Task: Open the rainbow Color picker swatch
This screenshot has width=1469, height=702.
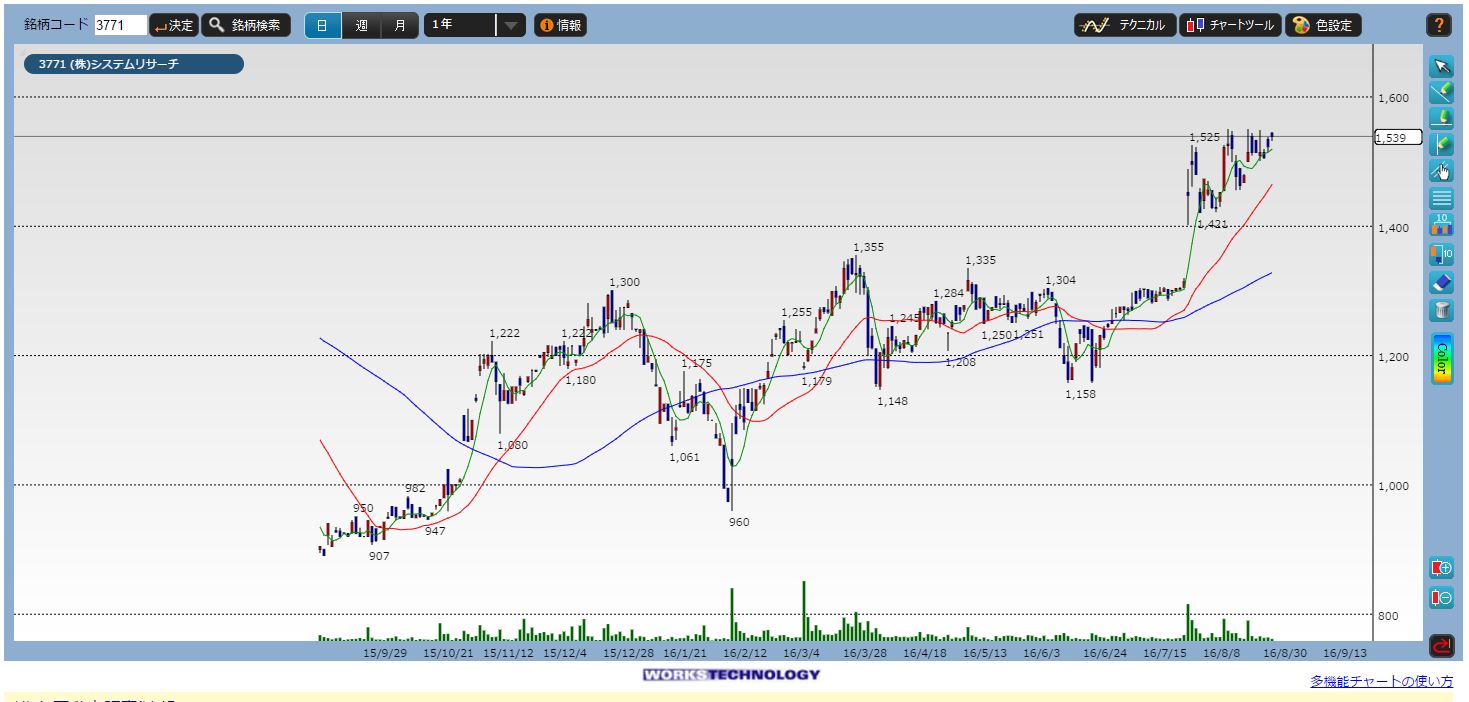Action: pos(1441,358)
